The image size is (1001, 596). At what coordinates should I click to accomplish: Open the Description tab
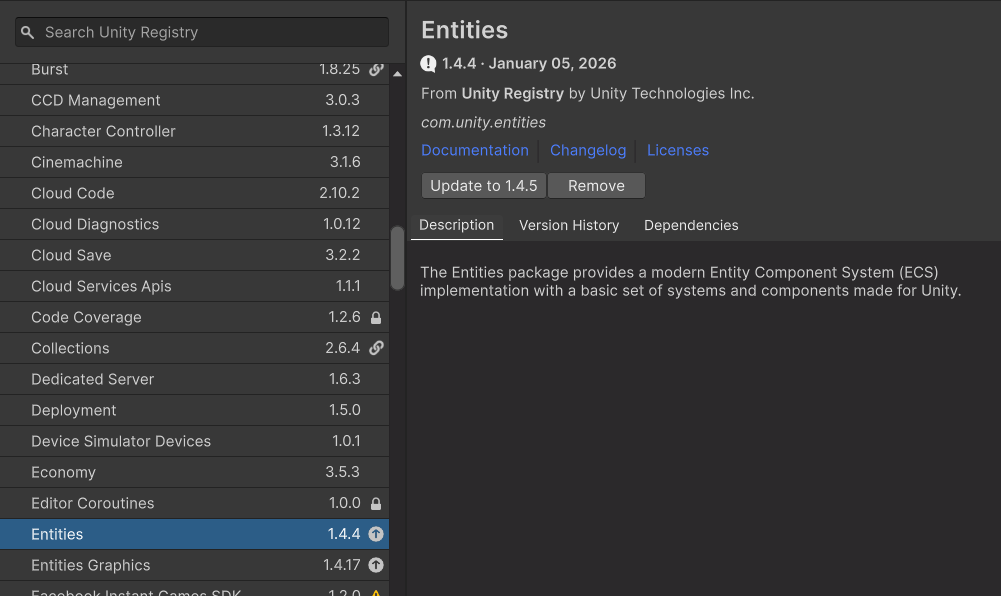pos(456,225)
